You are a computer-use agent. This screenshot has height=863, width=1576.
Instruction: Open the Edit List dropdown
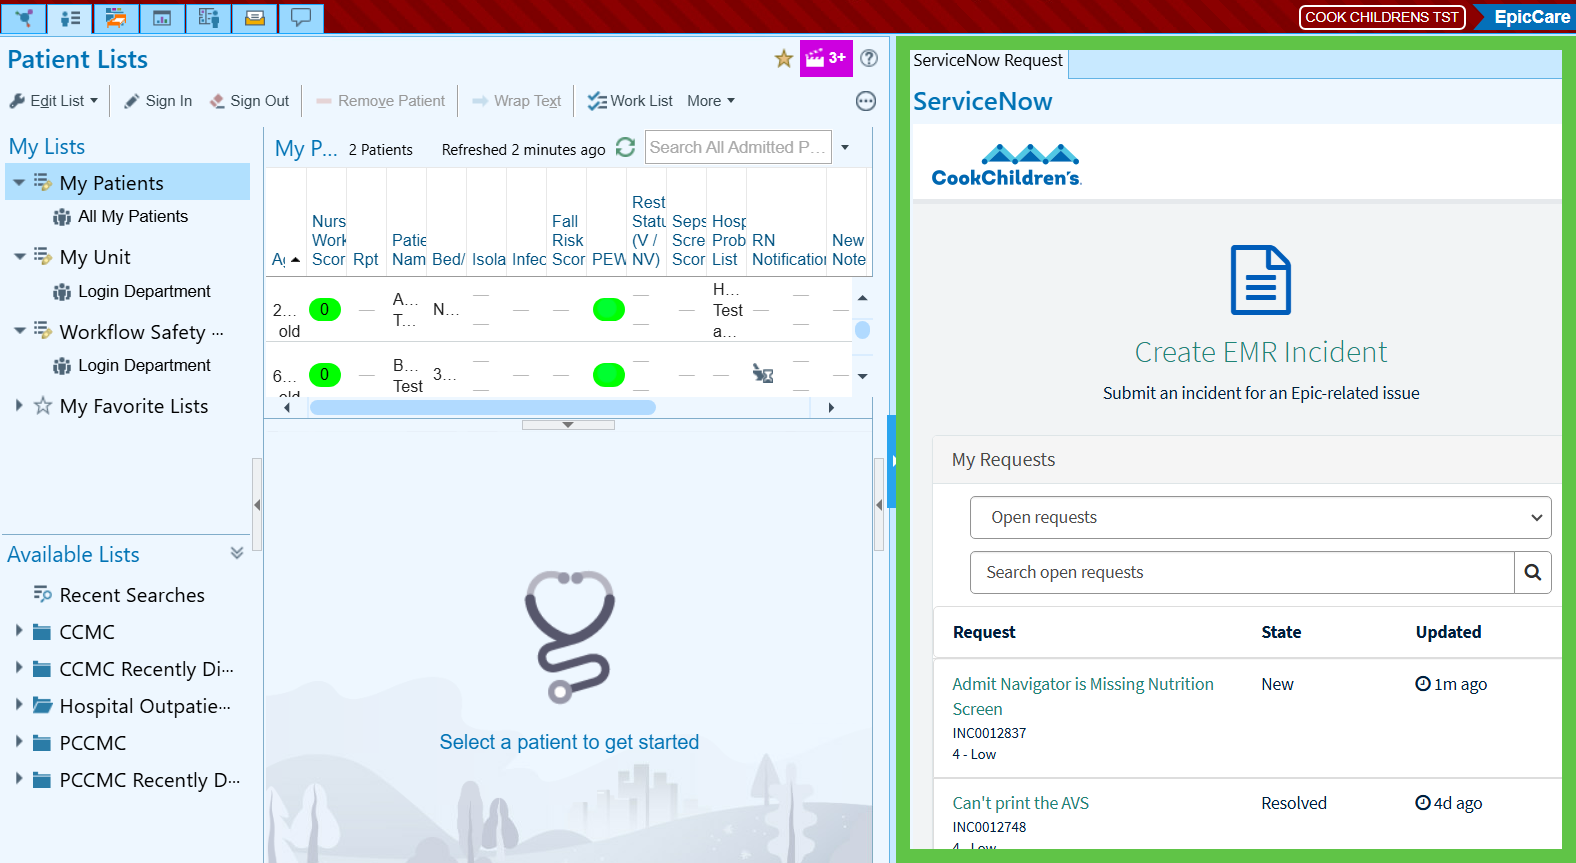(54, 101)
